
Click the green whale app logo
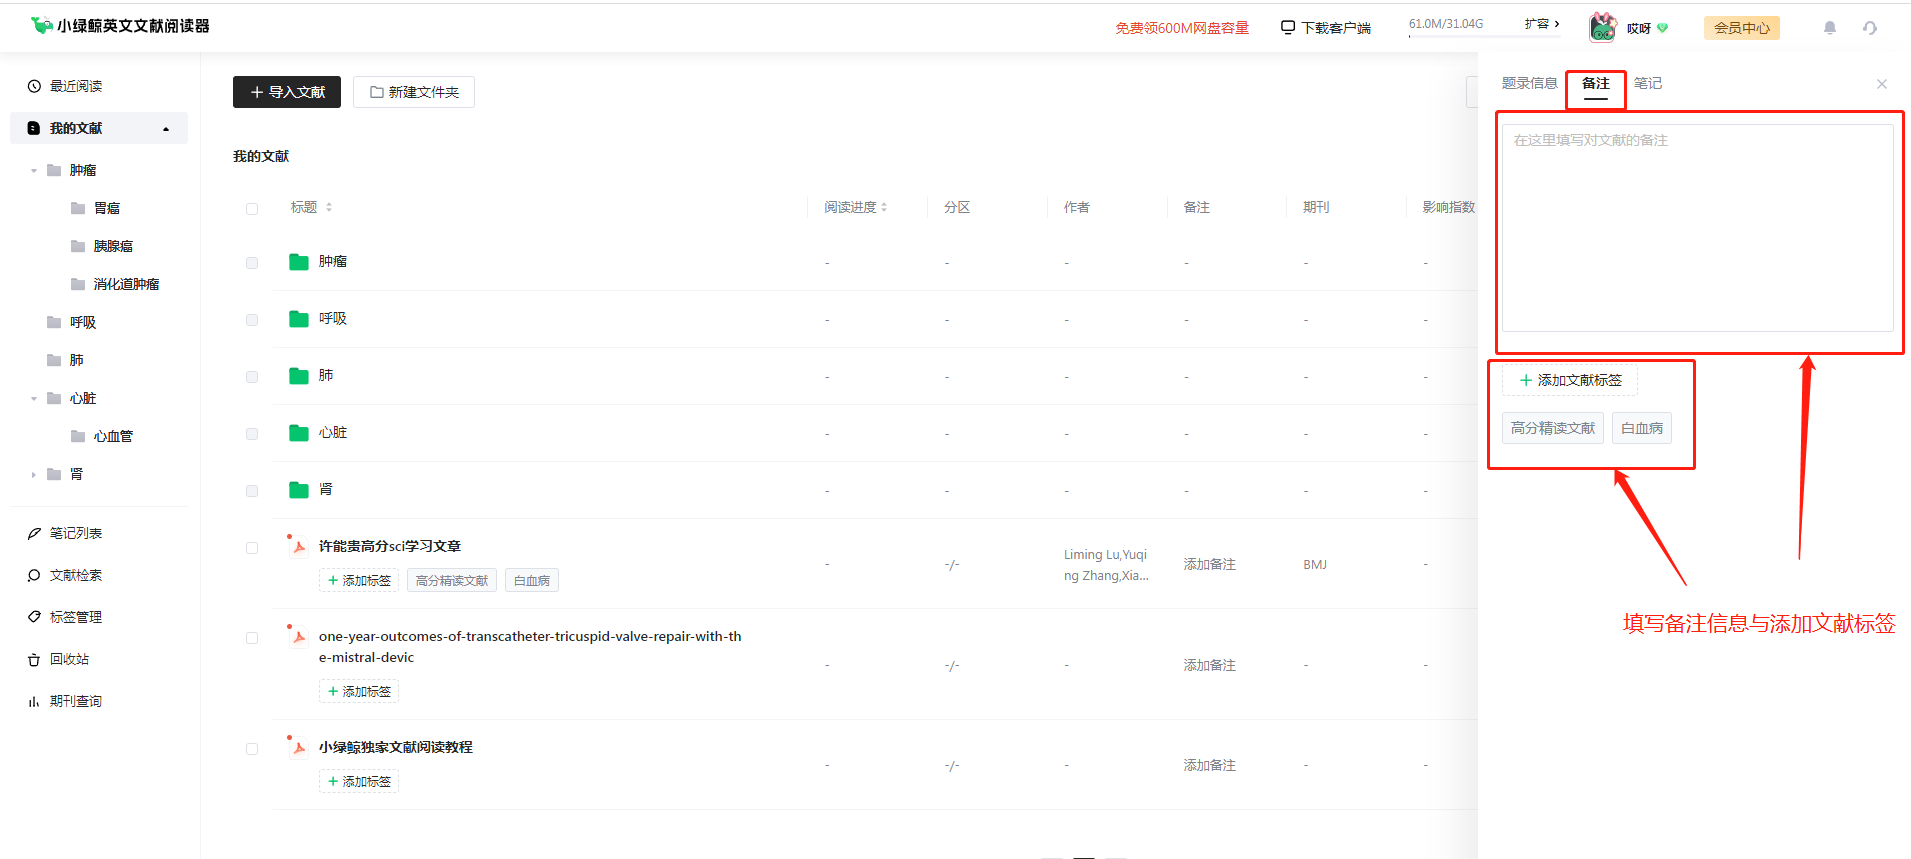point(42,25)
